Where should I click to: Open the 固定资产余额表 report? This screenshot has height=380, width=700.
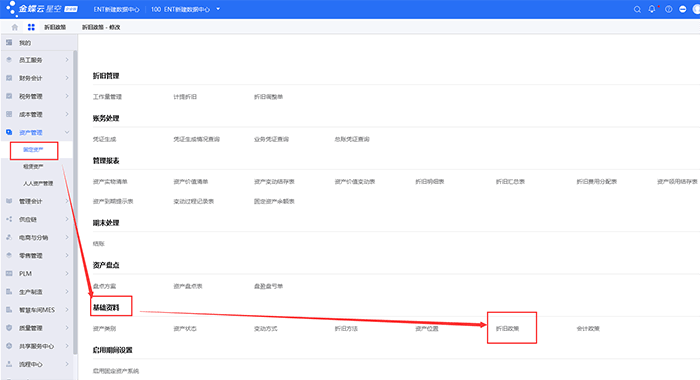pyautogui.click(x=274, y=201)
